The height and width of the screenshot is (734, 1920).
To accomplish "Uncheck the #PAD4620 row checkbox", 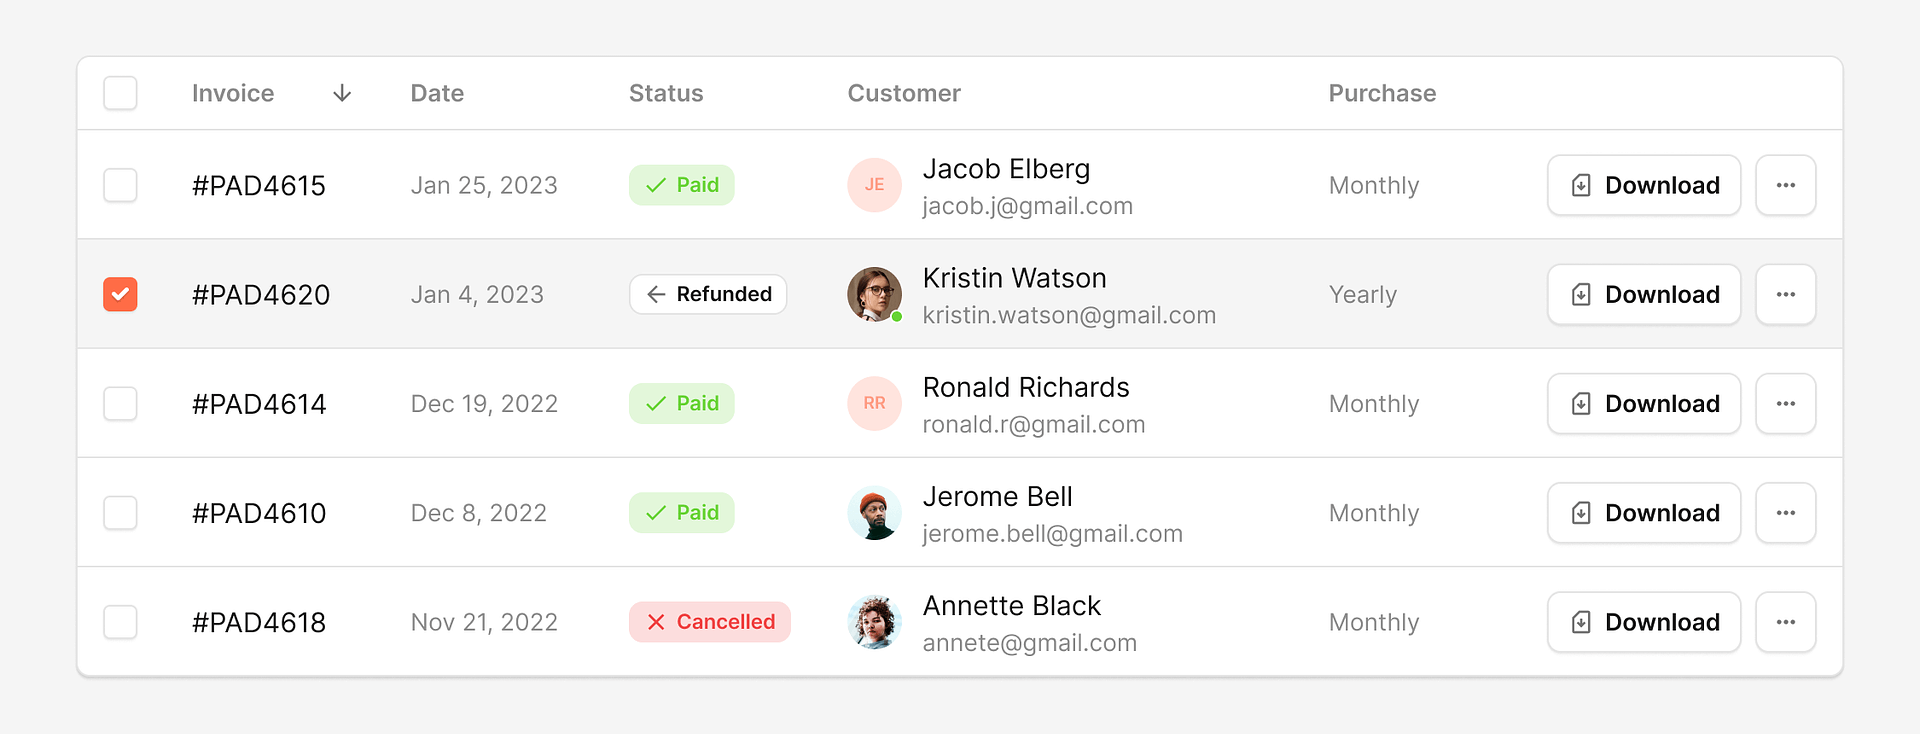I will pos(120,294).
